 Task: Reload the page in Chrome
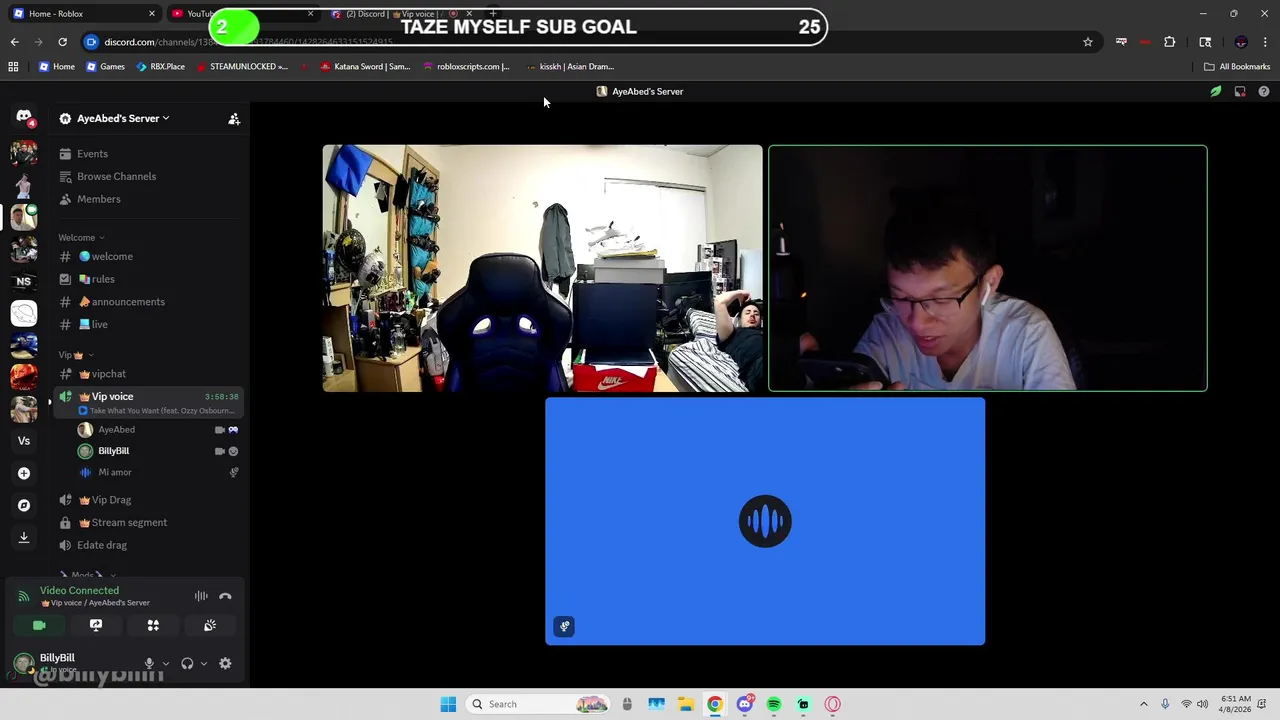62,42
